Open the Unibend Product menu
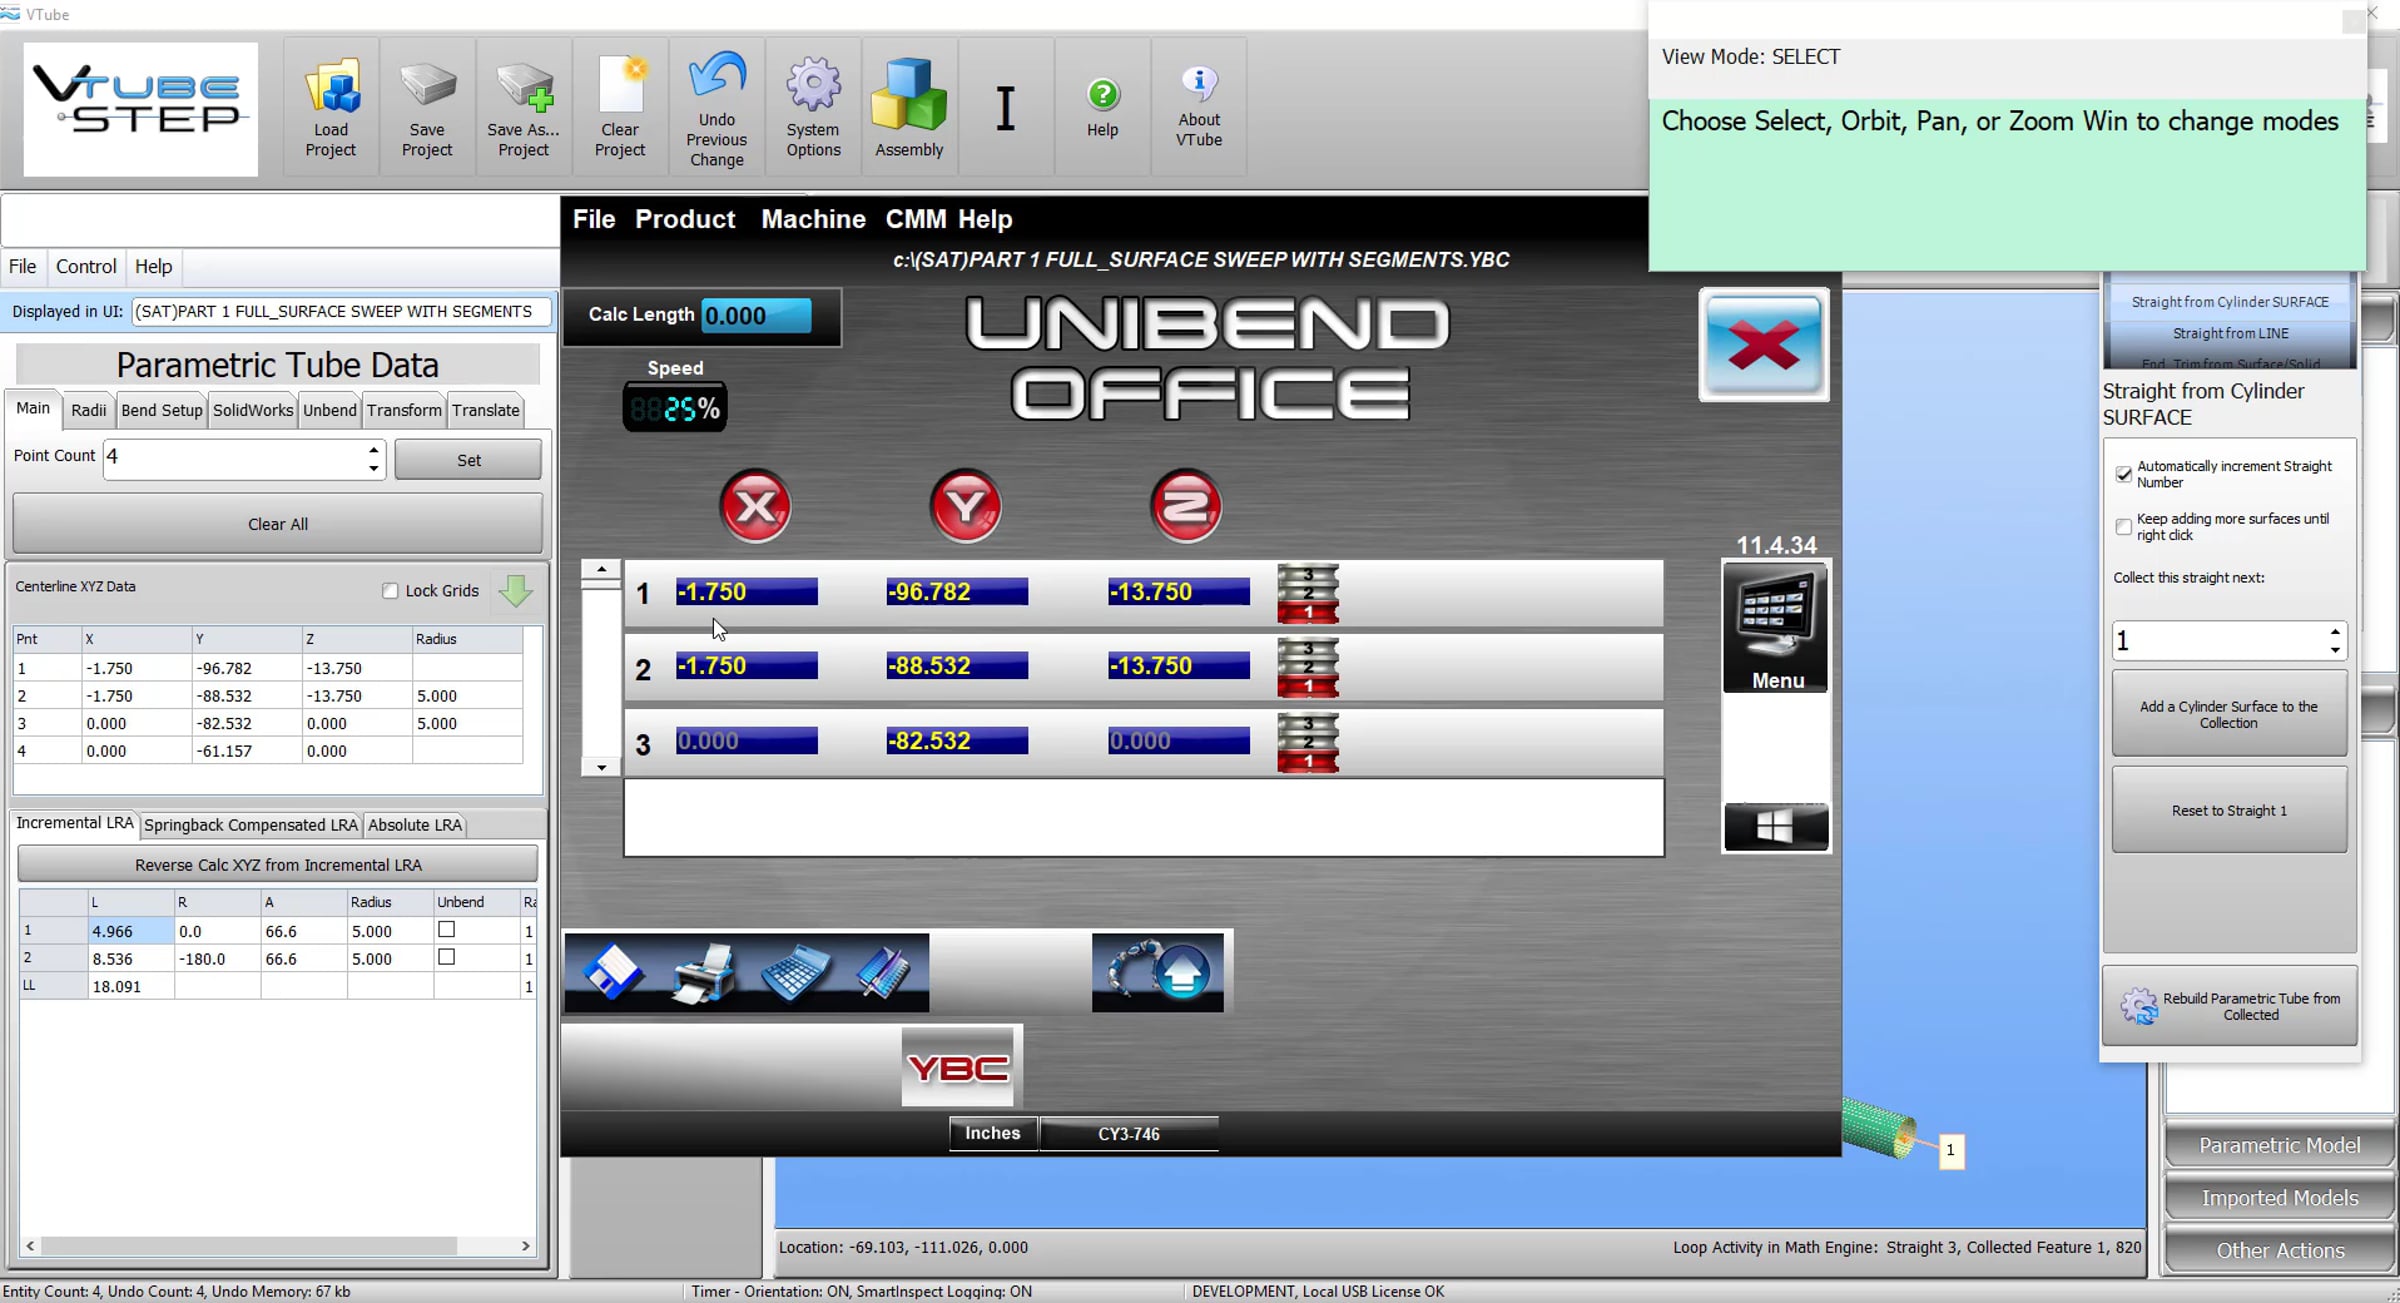Screen dimensions: 2400x1303 point(685,219)
